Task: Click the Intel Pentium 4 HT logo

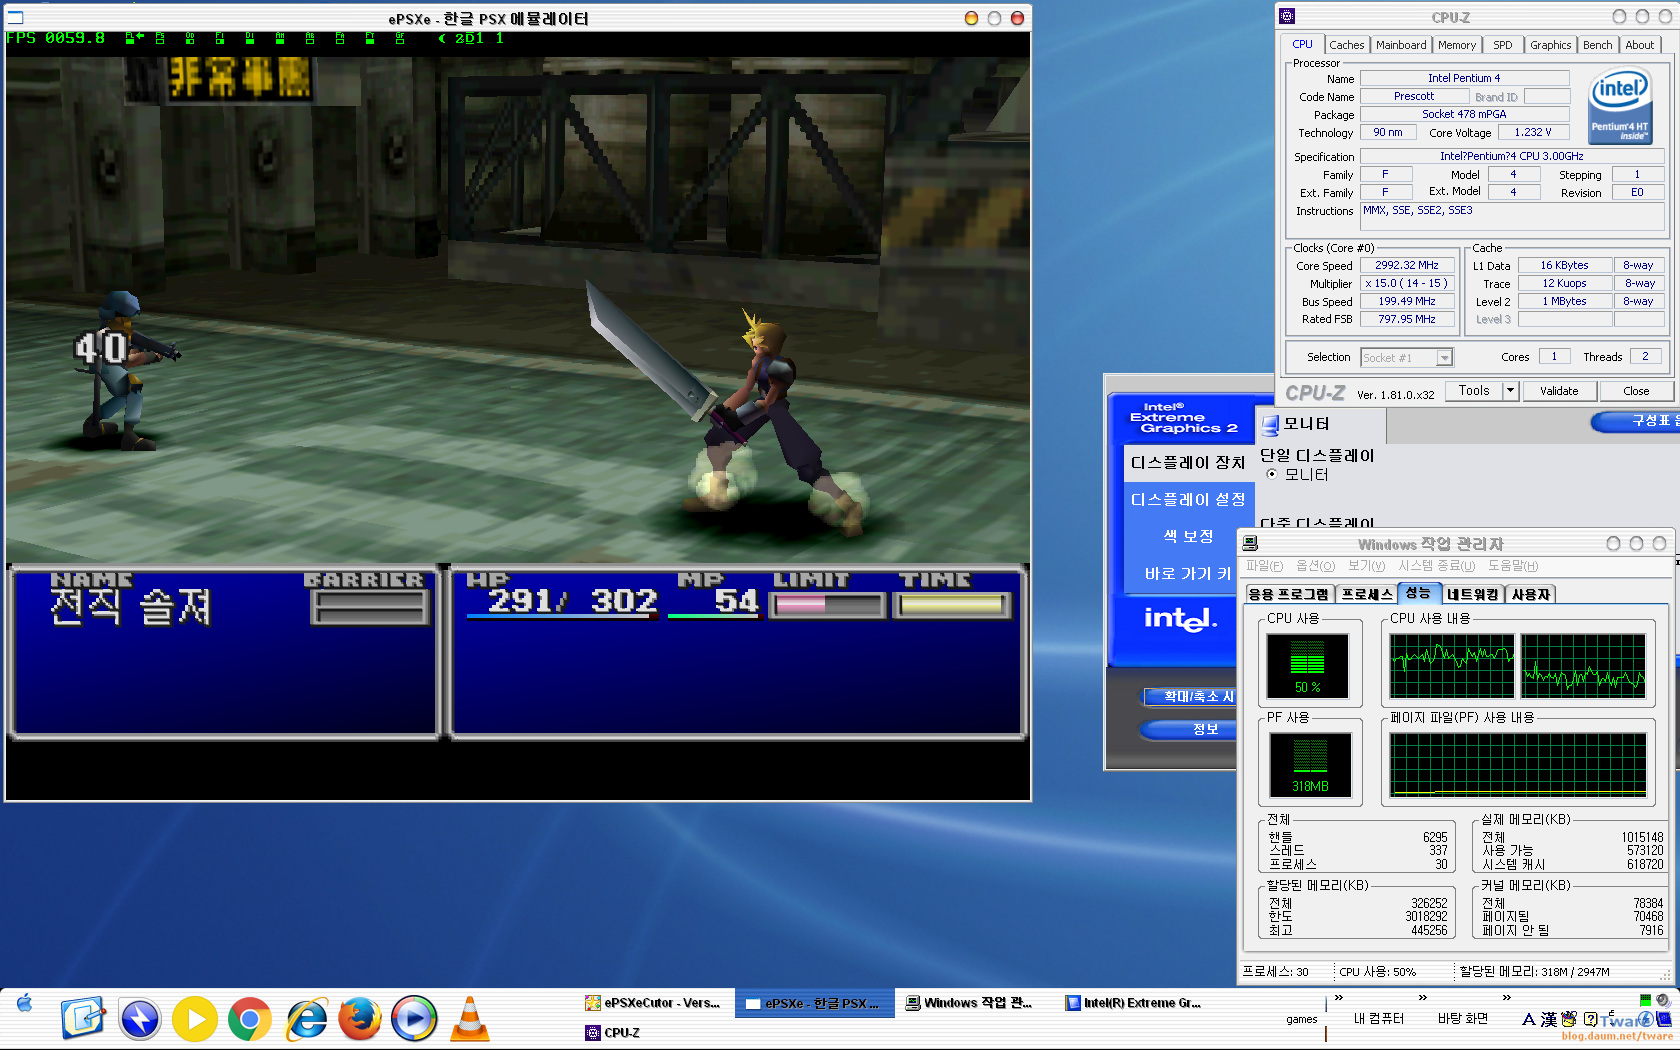Action: click(x=1620, y=106)
